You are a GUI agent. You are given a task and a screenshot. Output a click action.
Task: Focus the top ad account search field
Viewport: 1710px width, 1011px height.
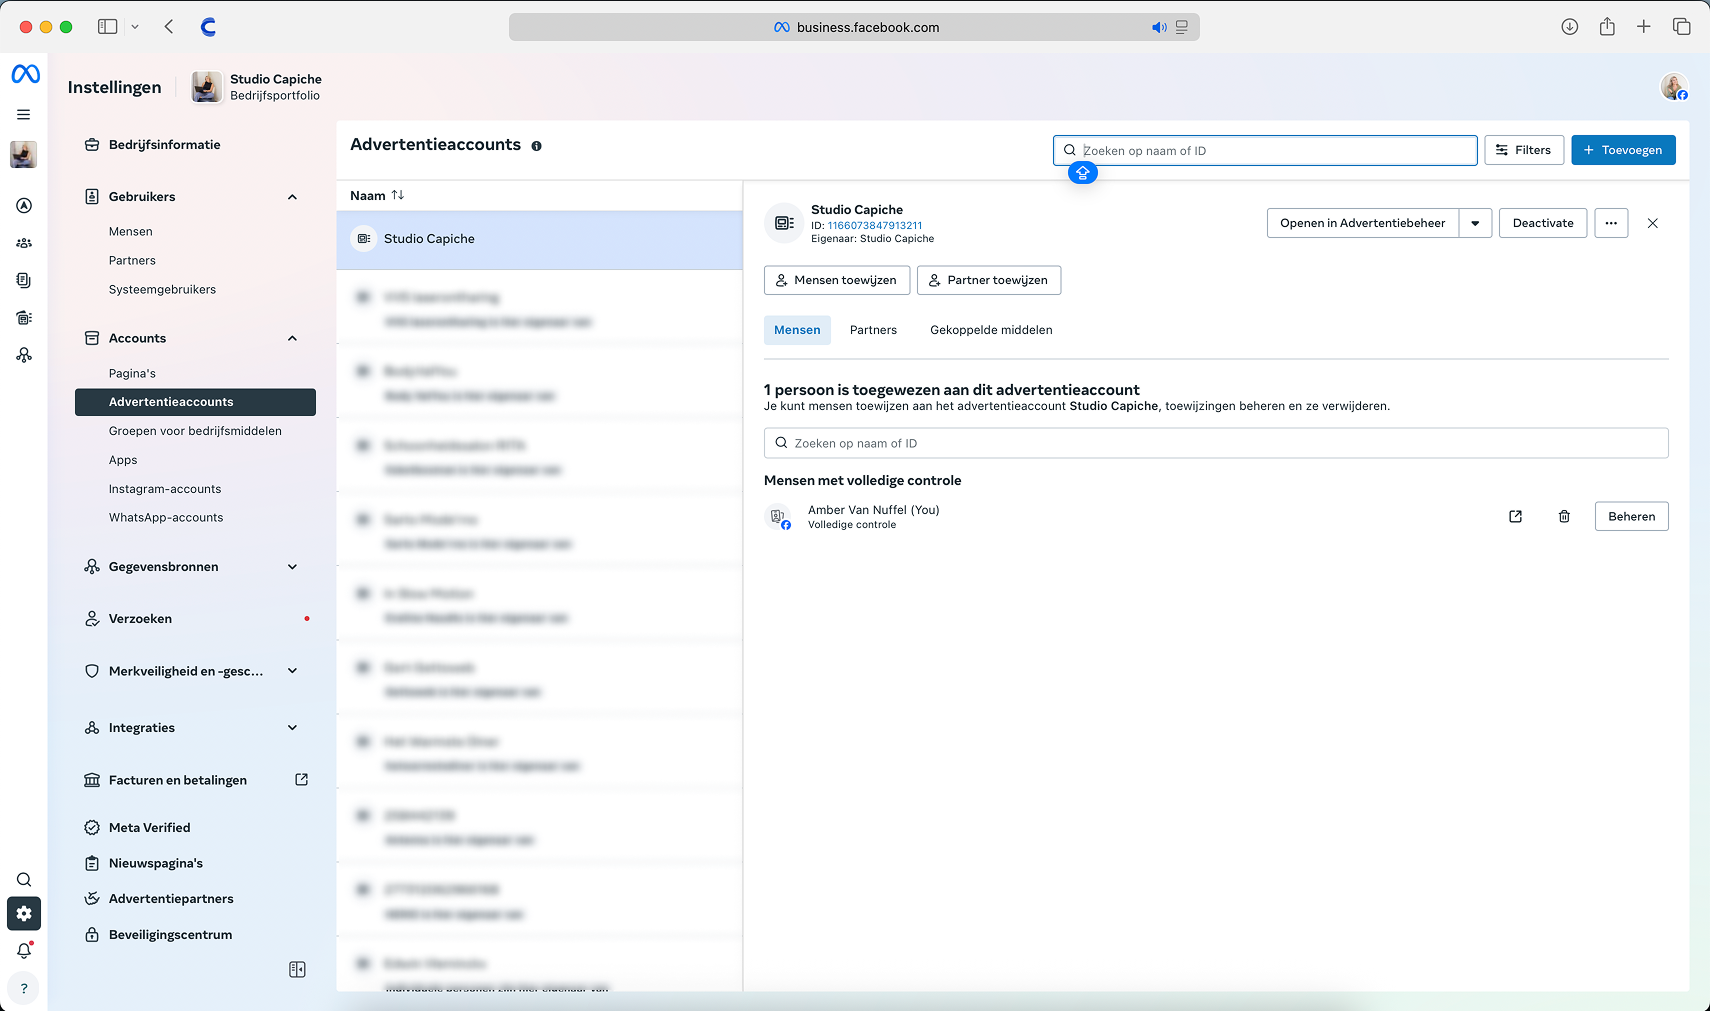pos(1265,151)
